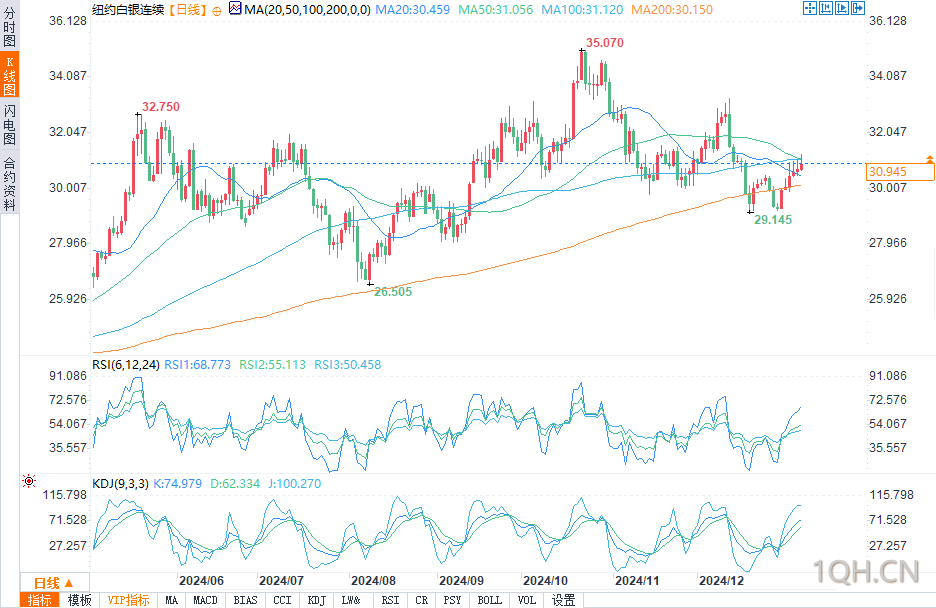Click the MA50:31.056 value

tap(495, 10)
